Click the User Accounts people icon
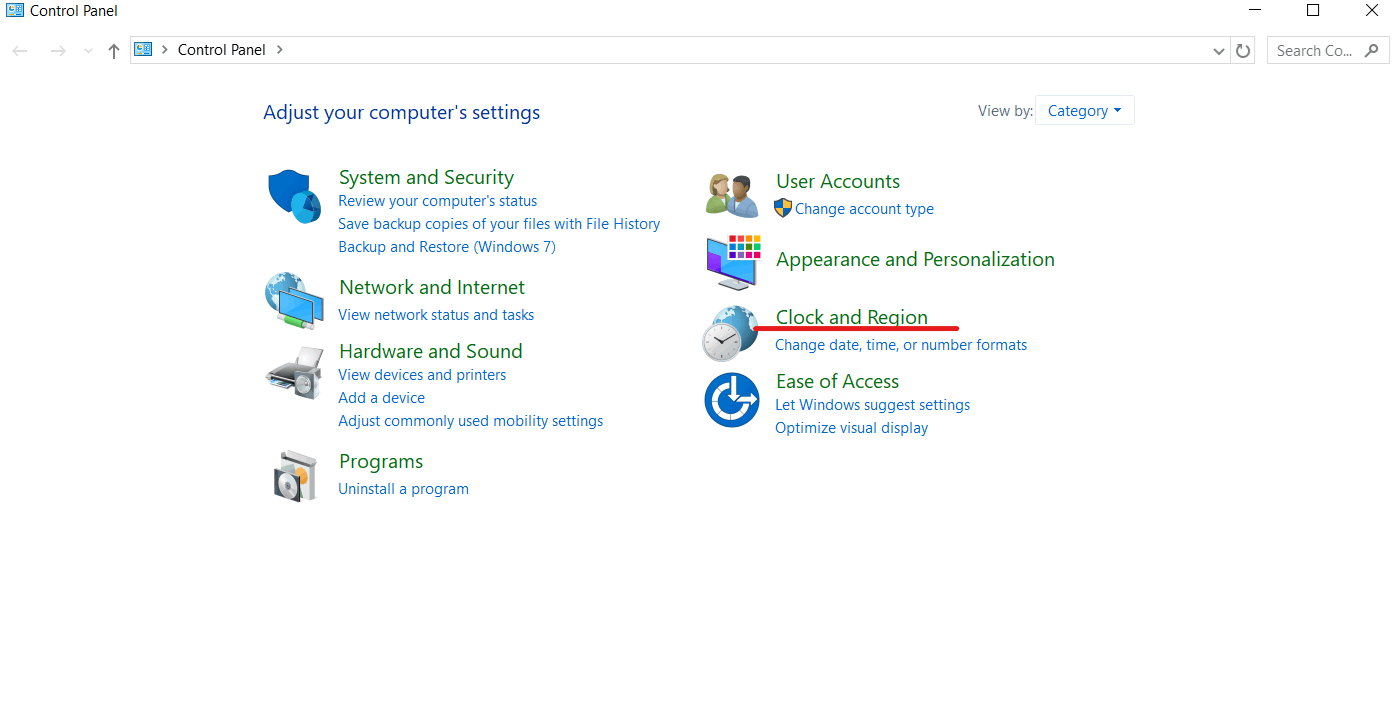This screenshot has width=1397, height=713. (732, 195)
